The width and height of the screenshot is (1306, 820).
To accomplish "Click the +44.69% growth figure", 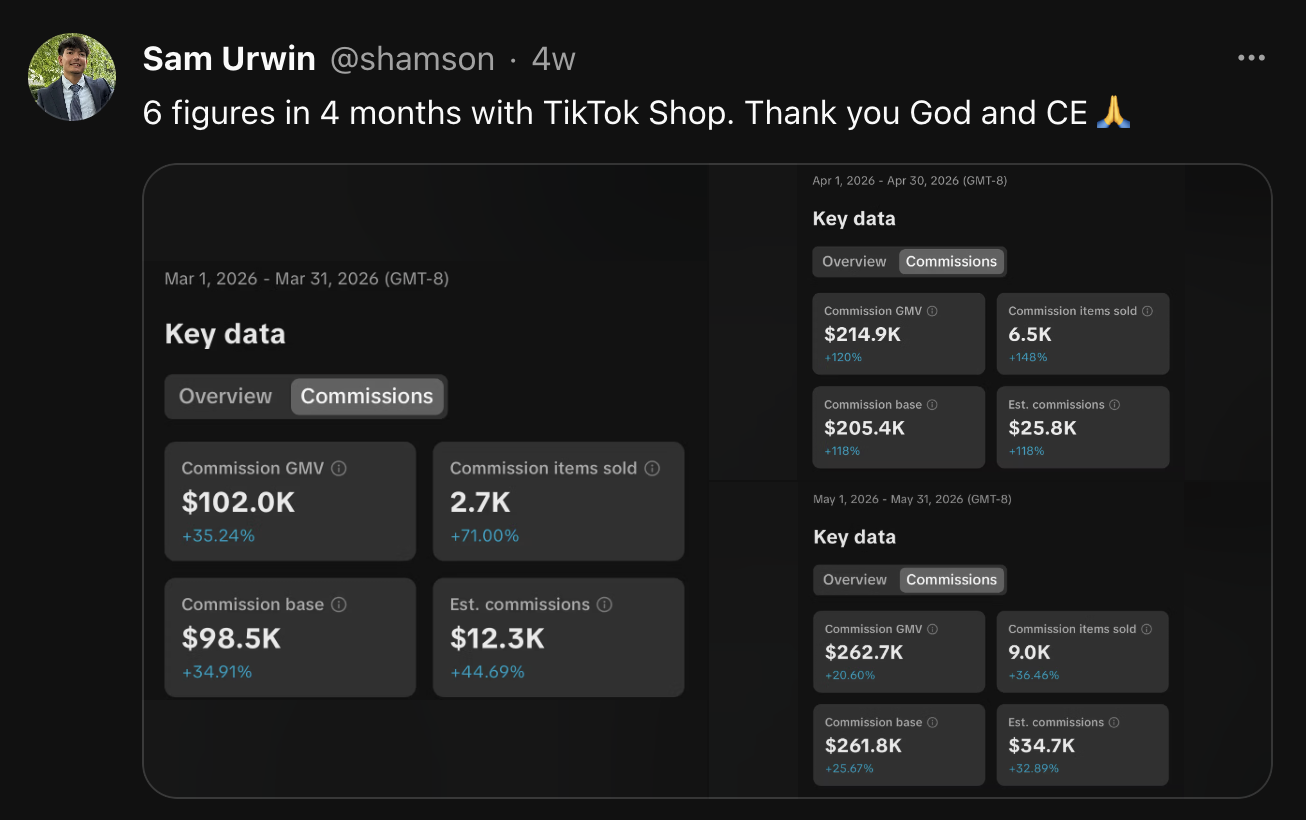I will point(487,672).
